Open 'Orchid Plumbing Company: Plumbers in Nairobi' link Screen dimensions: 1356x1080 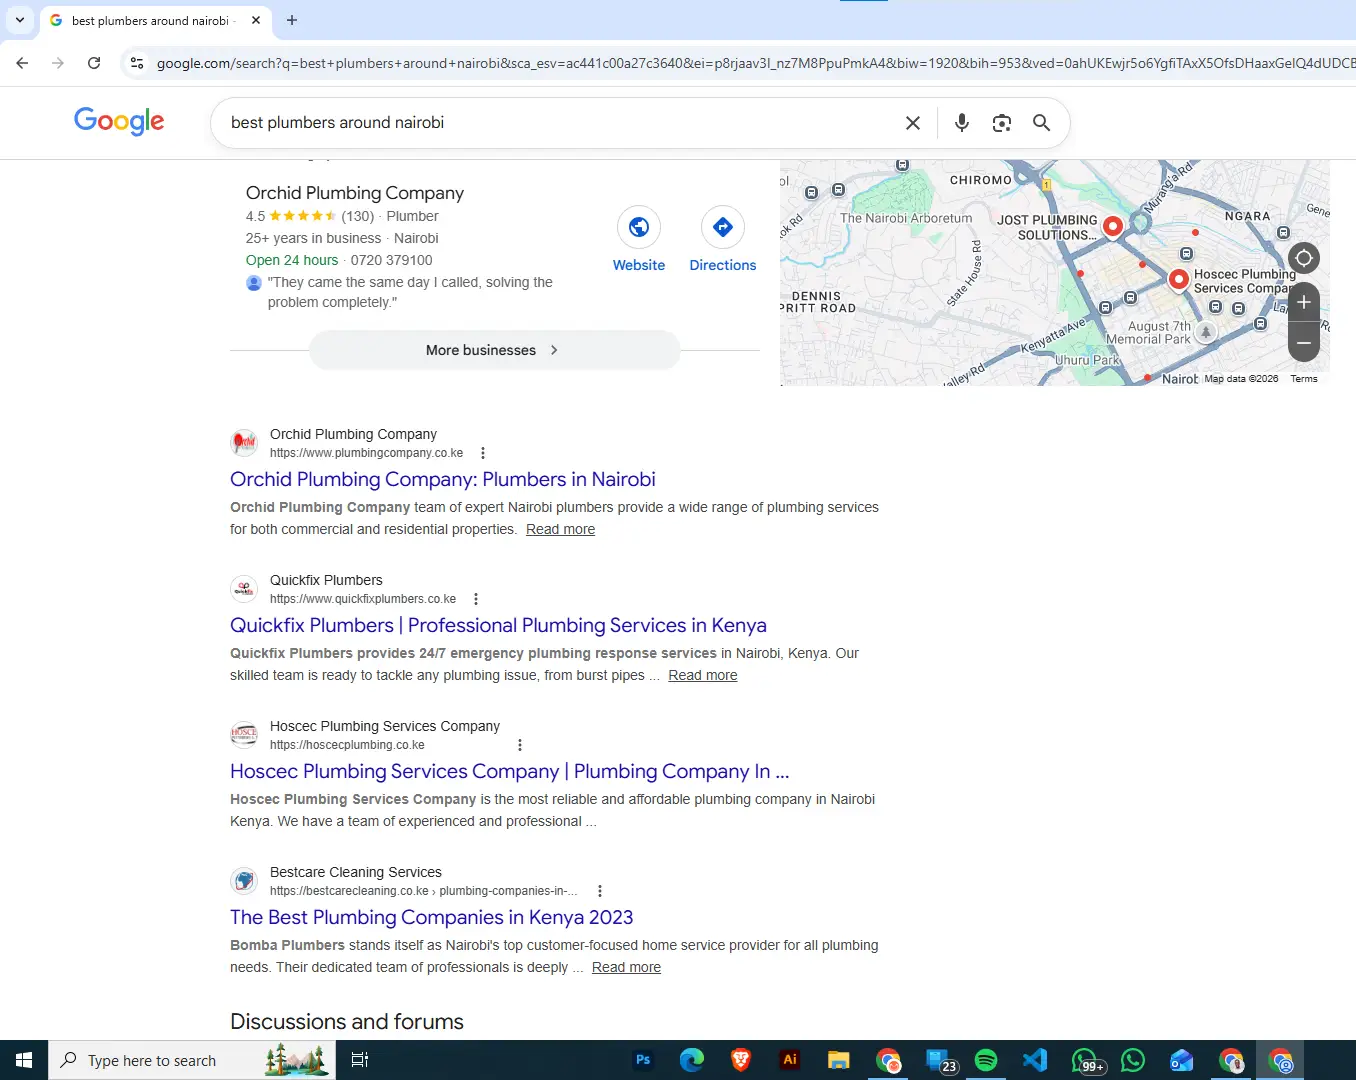tap(443, 479)
